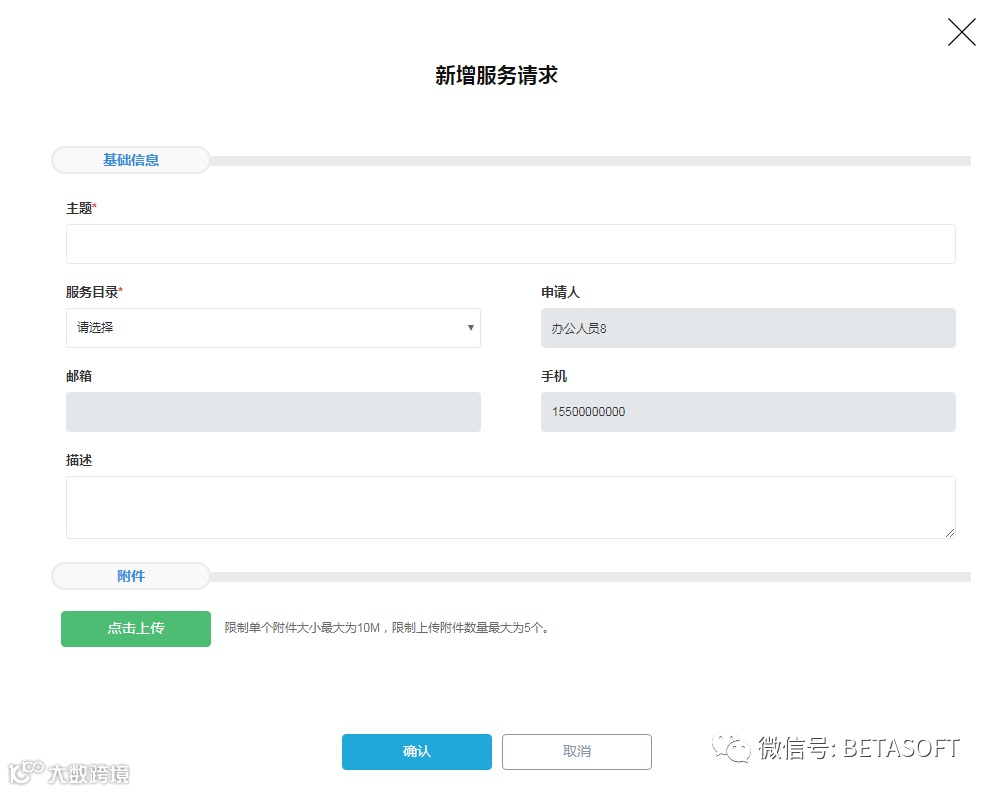Click the attachment limit note text
The width and height of the screenshot is (992, 792).
388,628
